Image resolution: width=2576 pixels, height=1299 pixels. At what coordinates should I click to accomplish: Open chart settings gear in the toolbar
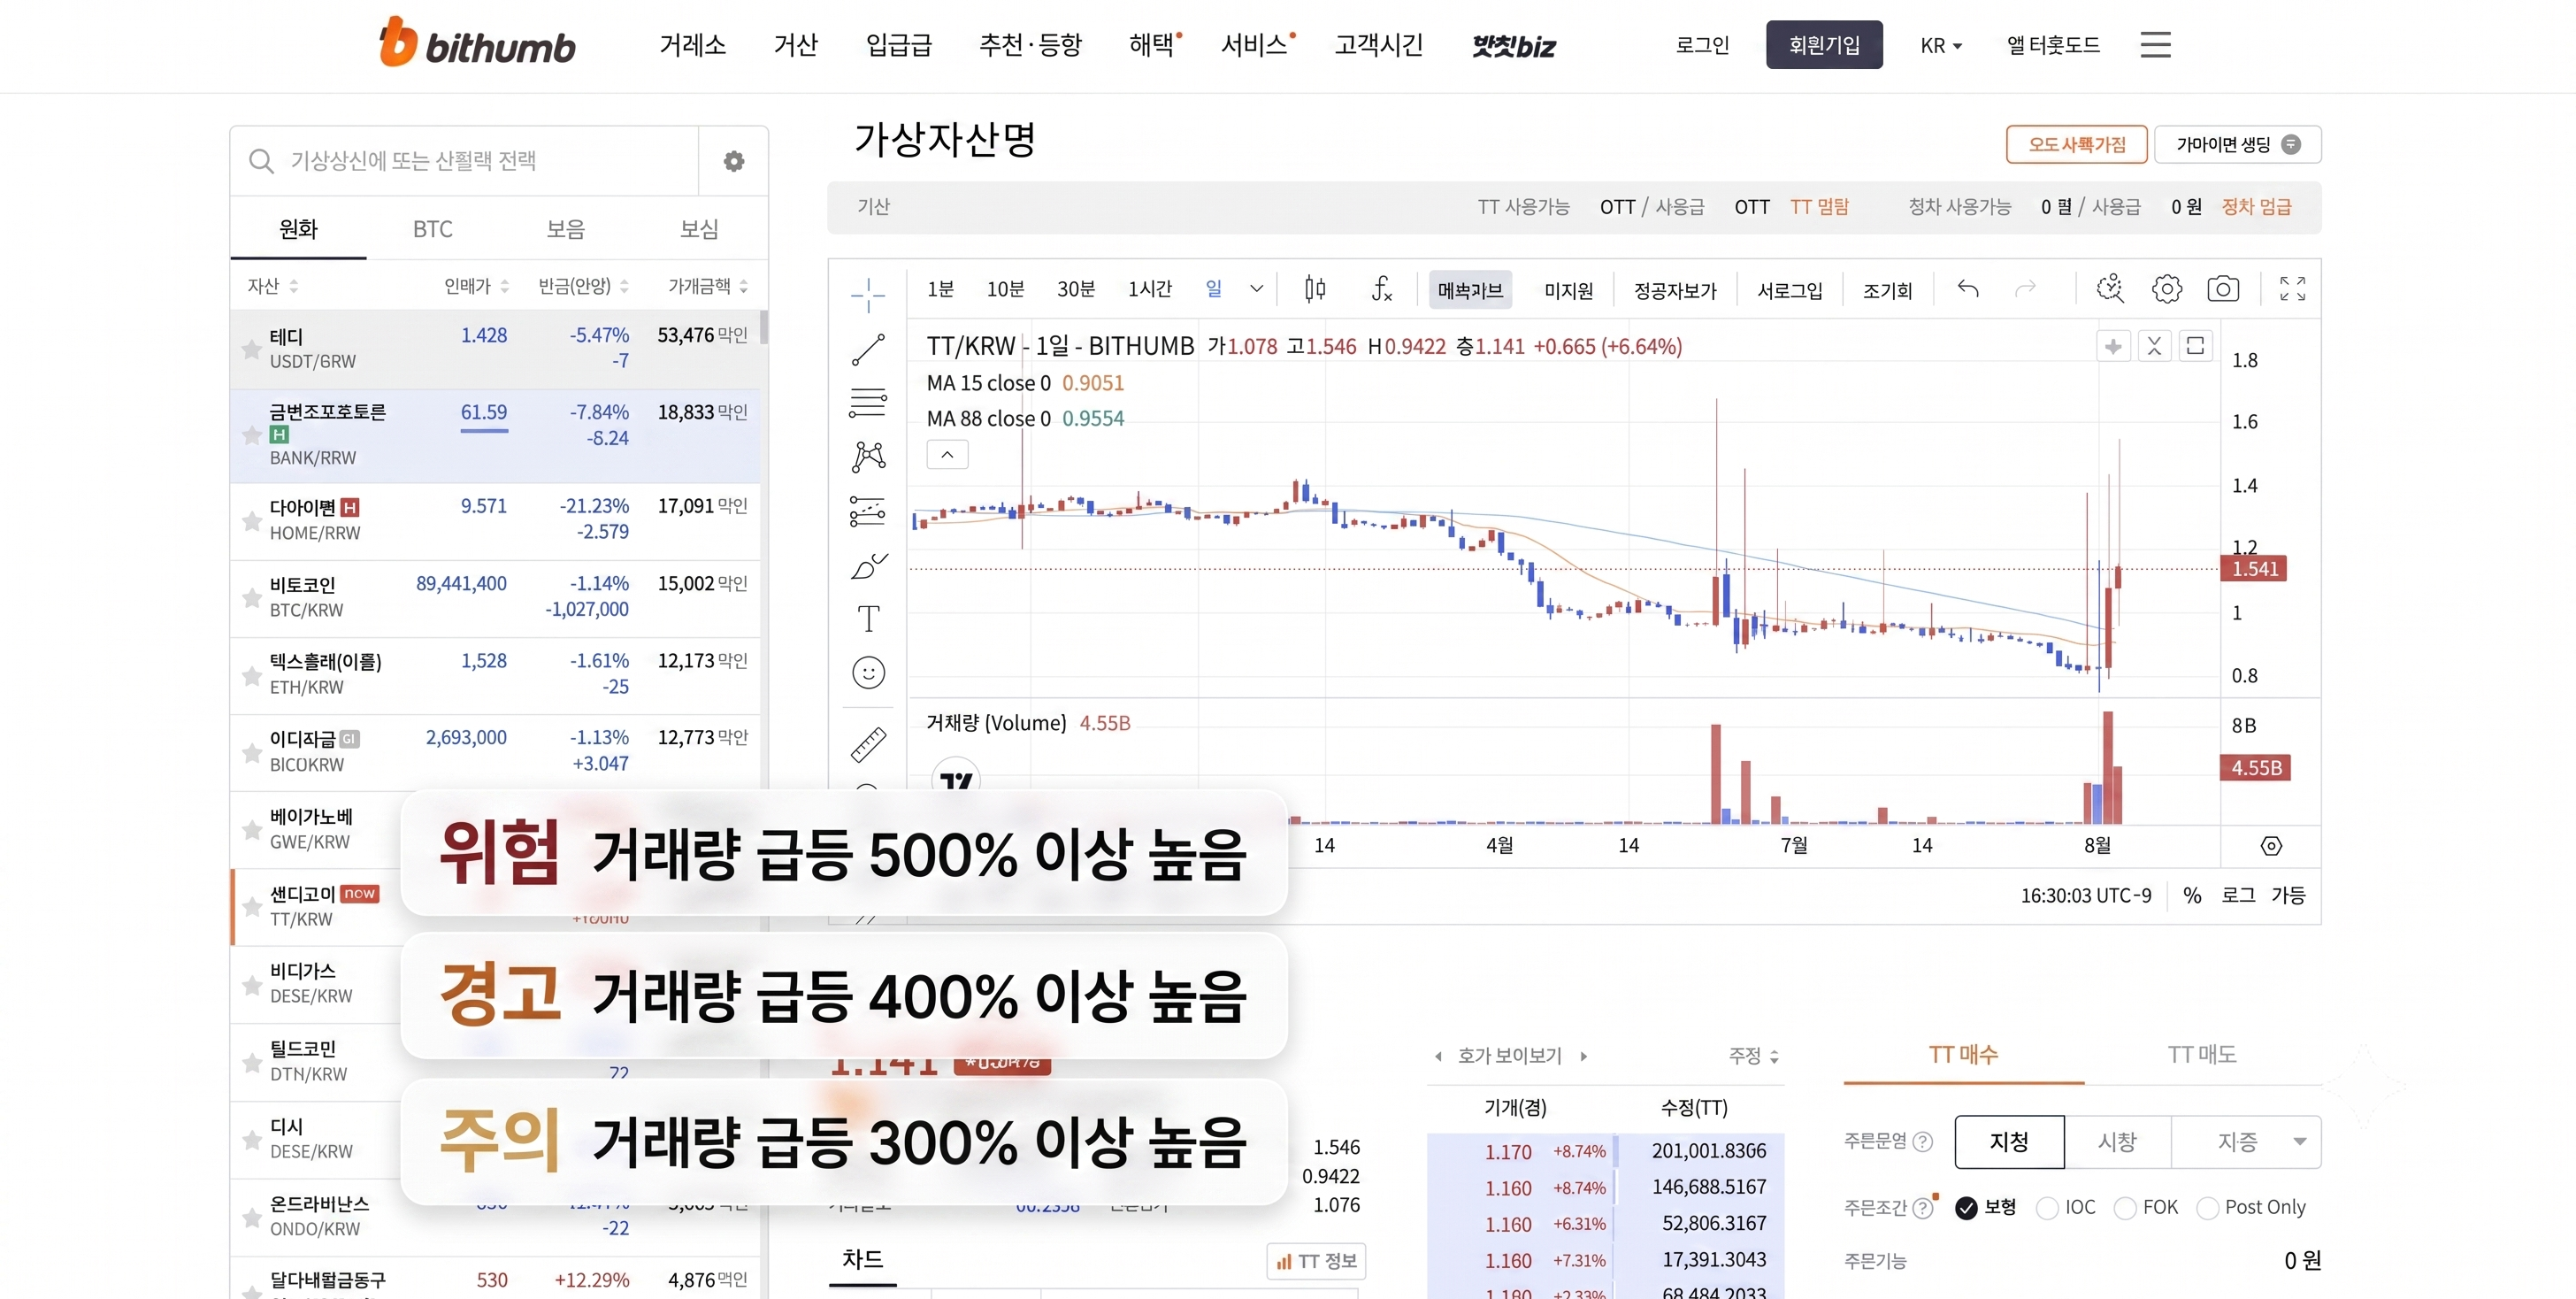click(x=2167, y=290)
